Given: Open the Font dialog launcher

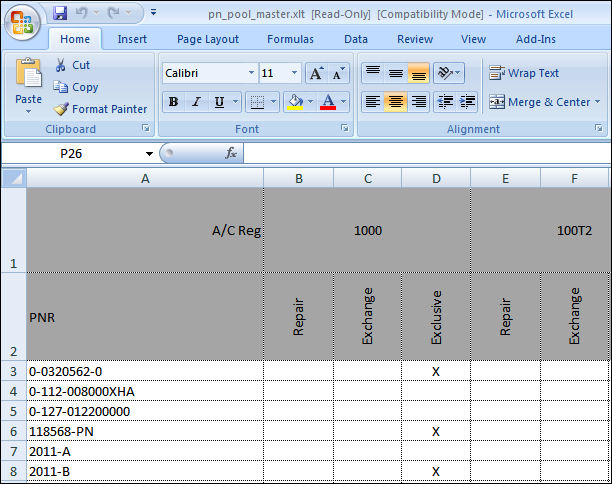Looking at the screenshot, I should 345,128.
